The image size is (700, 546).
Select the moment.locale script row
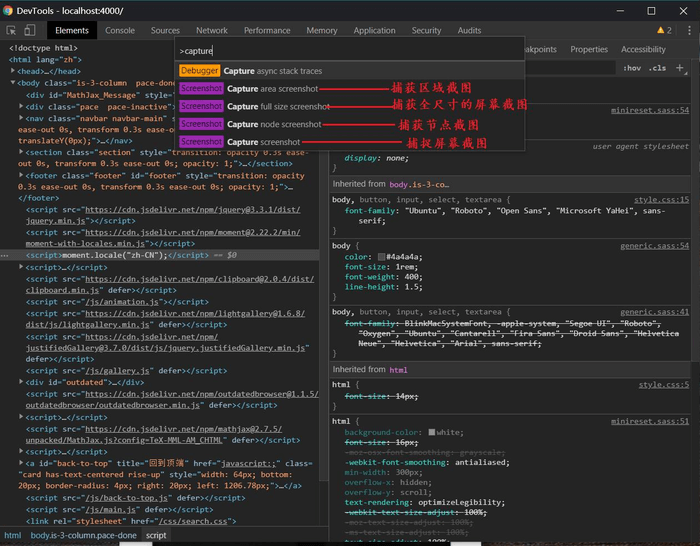coord(159,255)
